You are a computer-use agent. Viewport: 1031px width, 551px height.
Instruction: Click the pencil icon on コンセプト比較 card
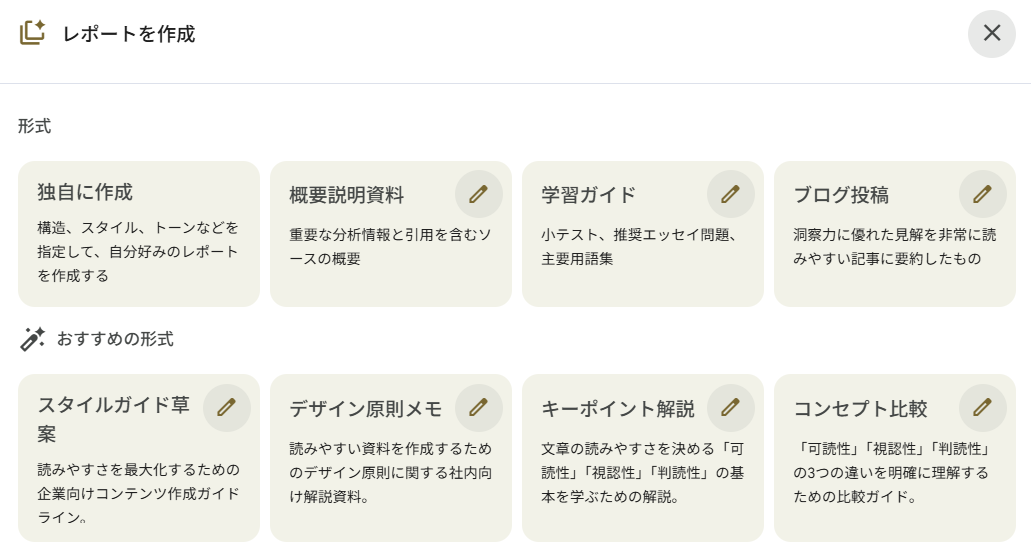pos(983,407)
